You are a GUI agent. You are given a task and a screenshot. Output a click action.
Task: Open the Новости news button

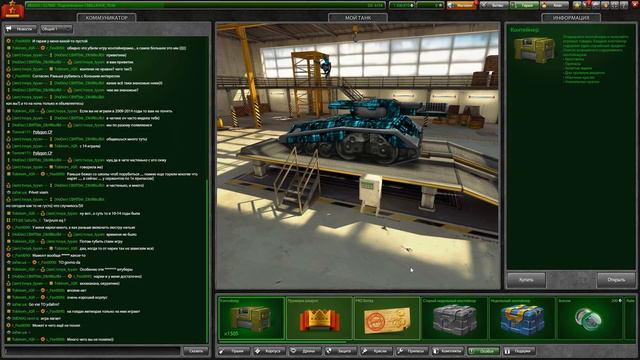coord(21,29)
